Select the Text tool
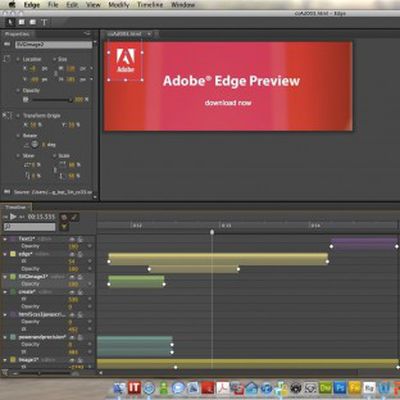This screenshot has height=400, width=400. (44, 22)
